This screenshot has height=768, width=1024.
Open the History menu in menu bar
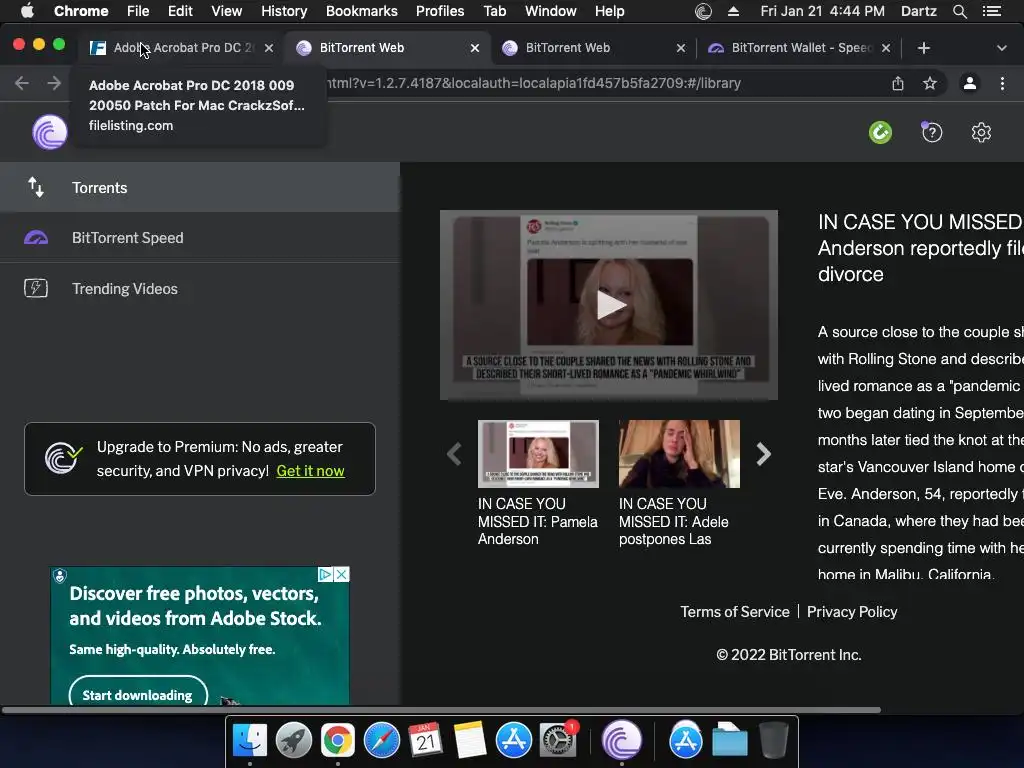click(283, 11)
